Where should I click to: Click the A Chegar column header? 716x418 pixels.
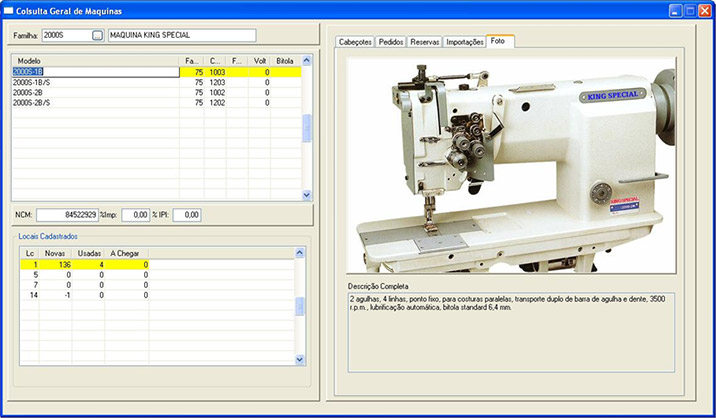(126, 253)
